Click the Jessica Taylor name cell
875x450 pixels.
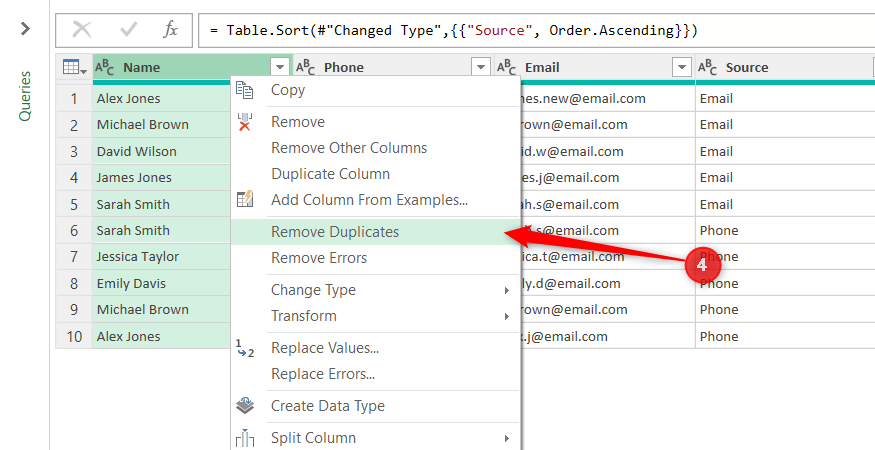pos(162,257)
